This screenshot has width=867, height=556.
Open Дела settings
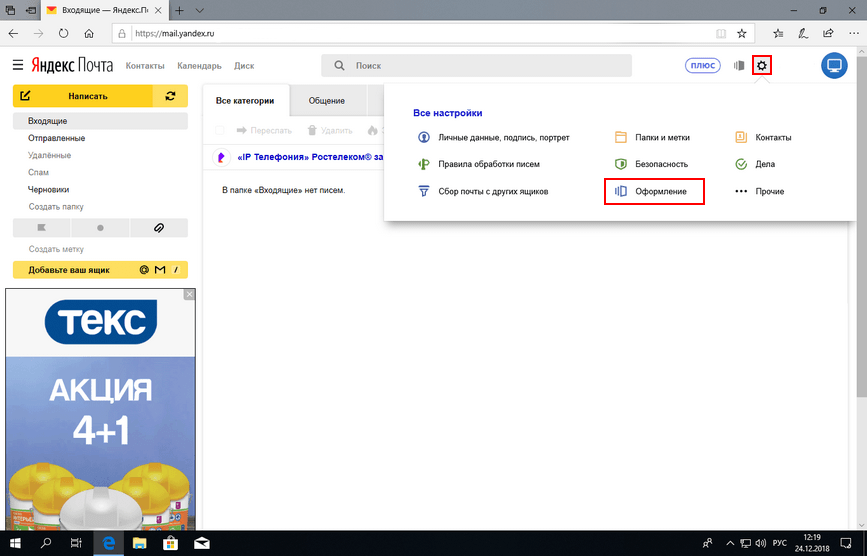point(755,164)
